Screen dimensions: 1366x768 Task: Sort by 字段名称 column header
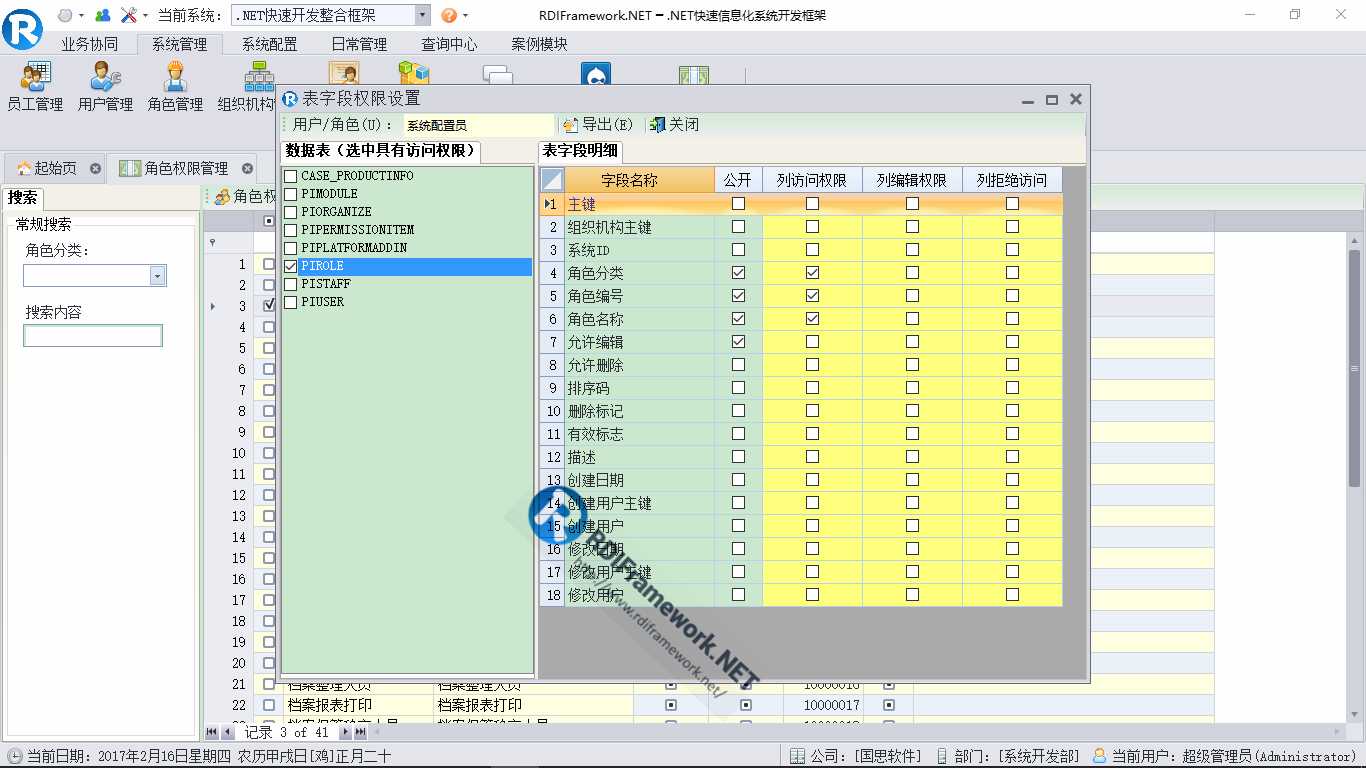tap(640, 180)
